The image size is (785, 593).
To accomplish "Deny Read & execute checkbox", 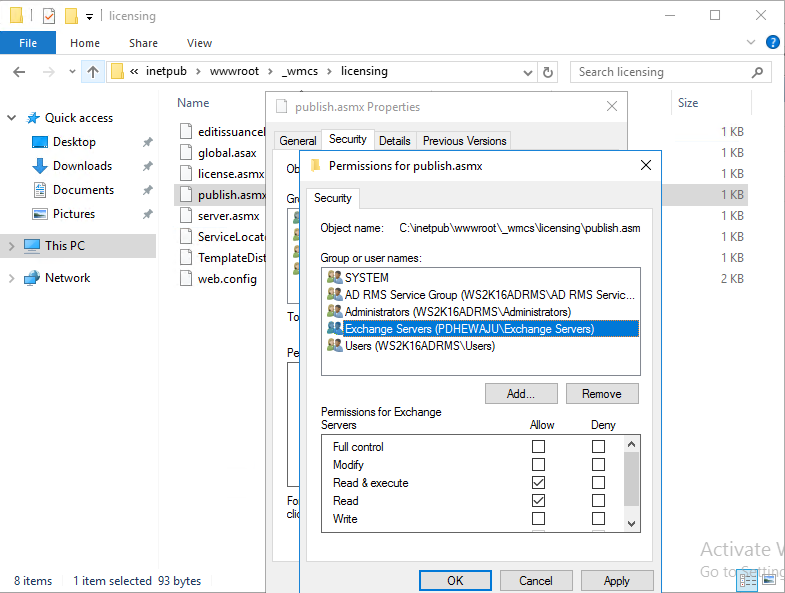I will pyautogui.click(x=598, y=482).
